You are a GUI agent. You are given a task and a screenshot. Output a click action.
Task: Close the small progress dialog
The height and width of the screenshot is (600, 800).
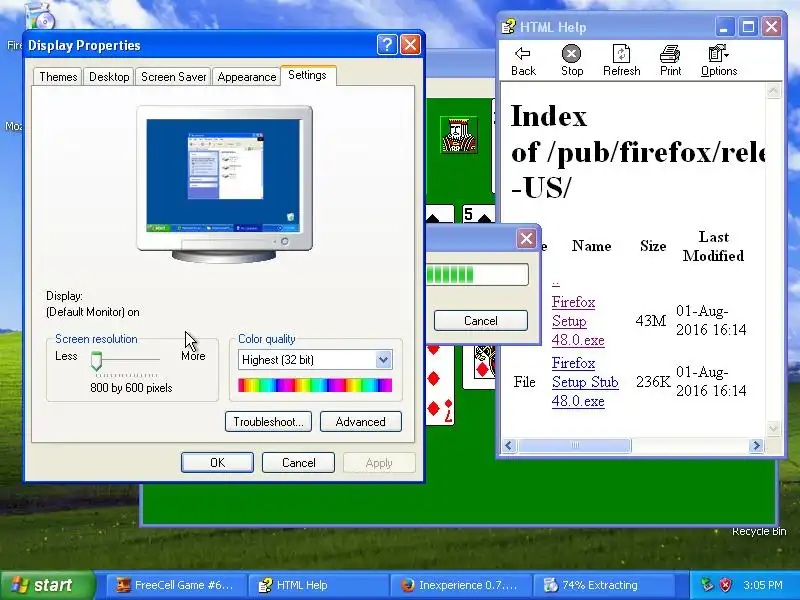click(526, 238)
